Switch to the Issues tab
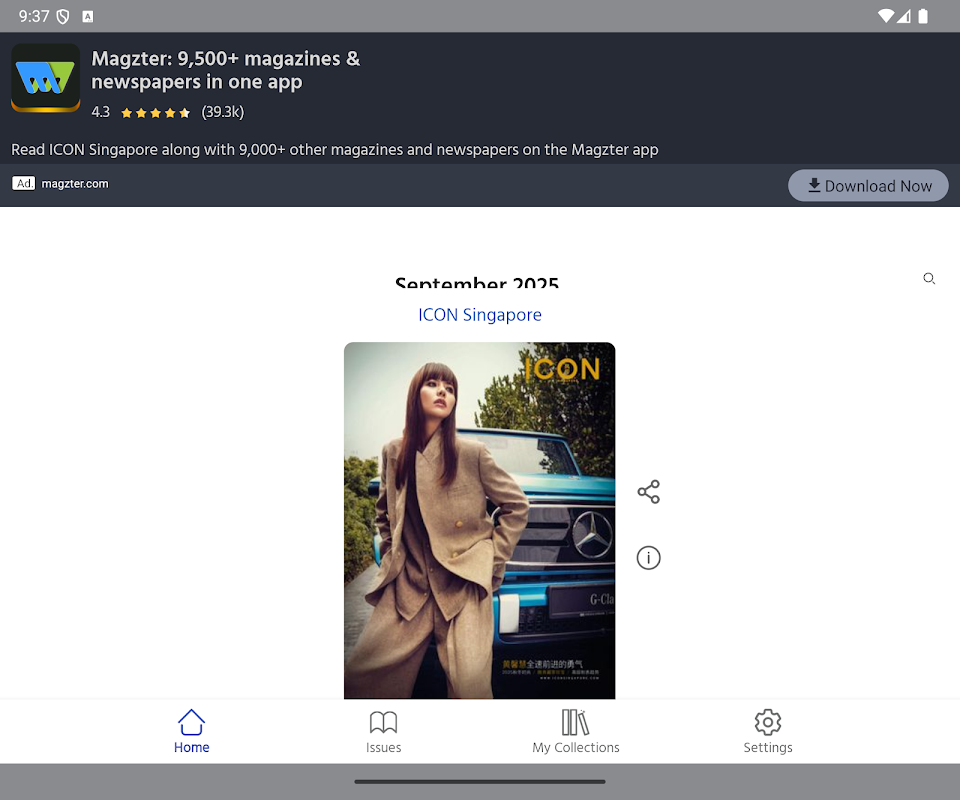Screen dimensions: 960x800 pyautogui.click(x=384, y=731)
